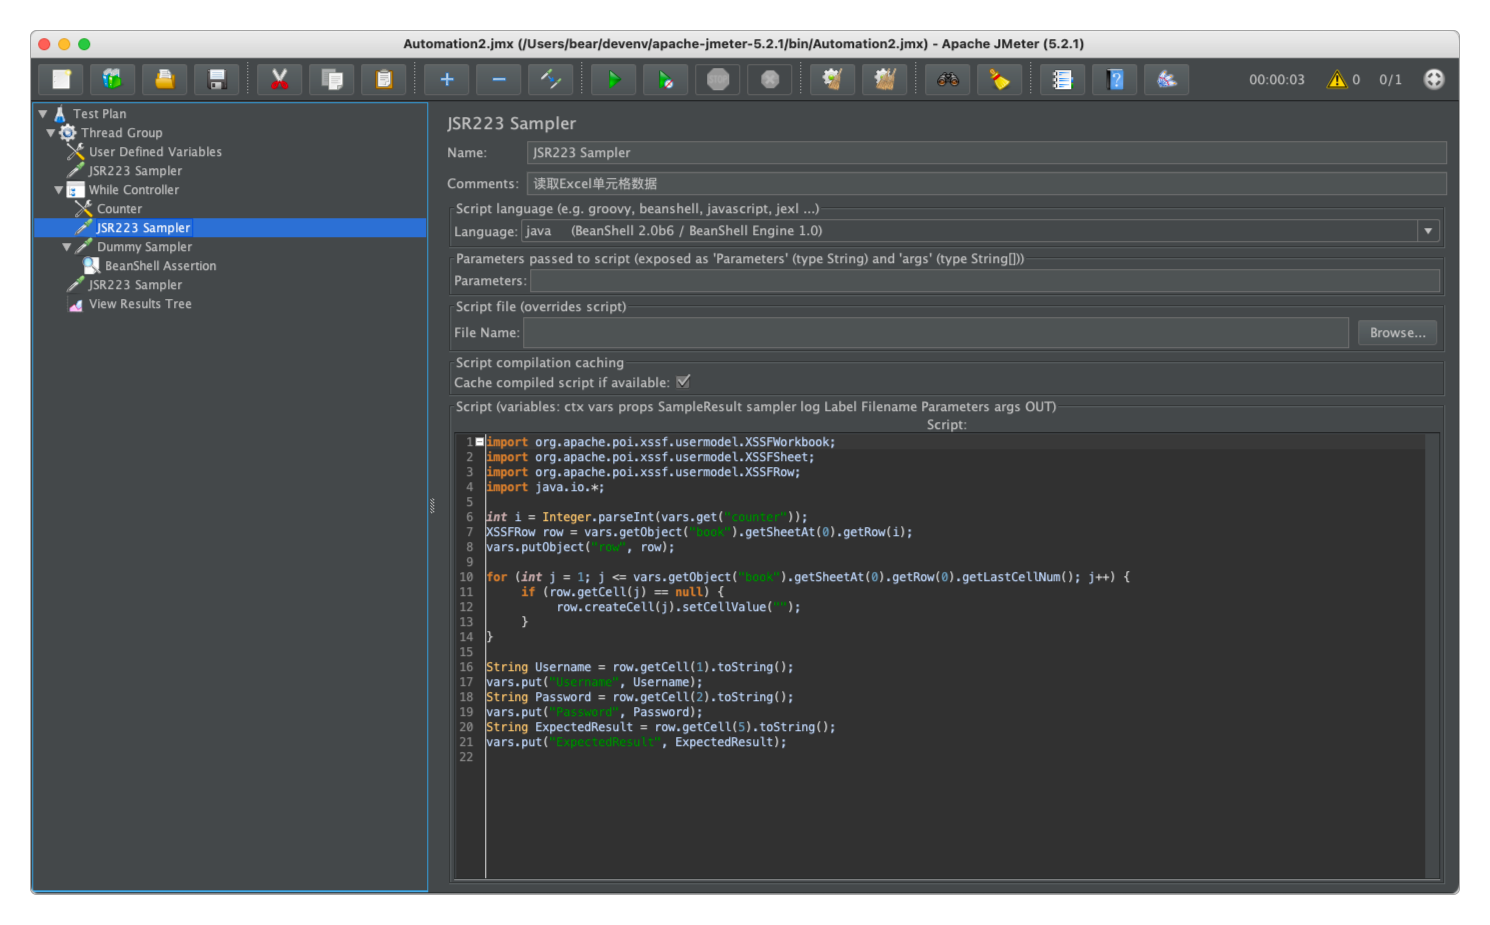Screen dimensions: 1490x925
Task: Clear results with single broom icon
Action: pyautogui.click(x=833, y=79)
